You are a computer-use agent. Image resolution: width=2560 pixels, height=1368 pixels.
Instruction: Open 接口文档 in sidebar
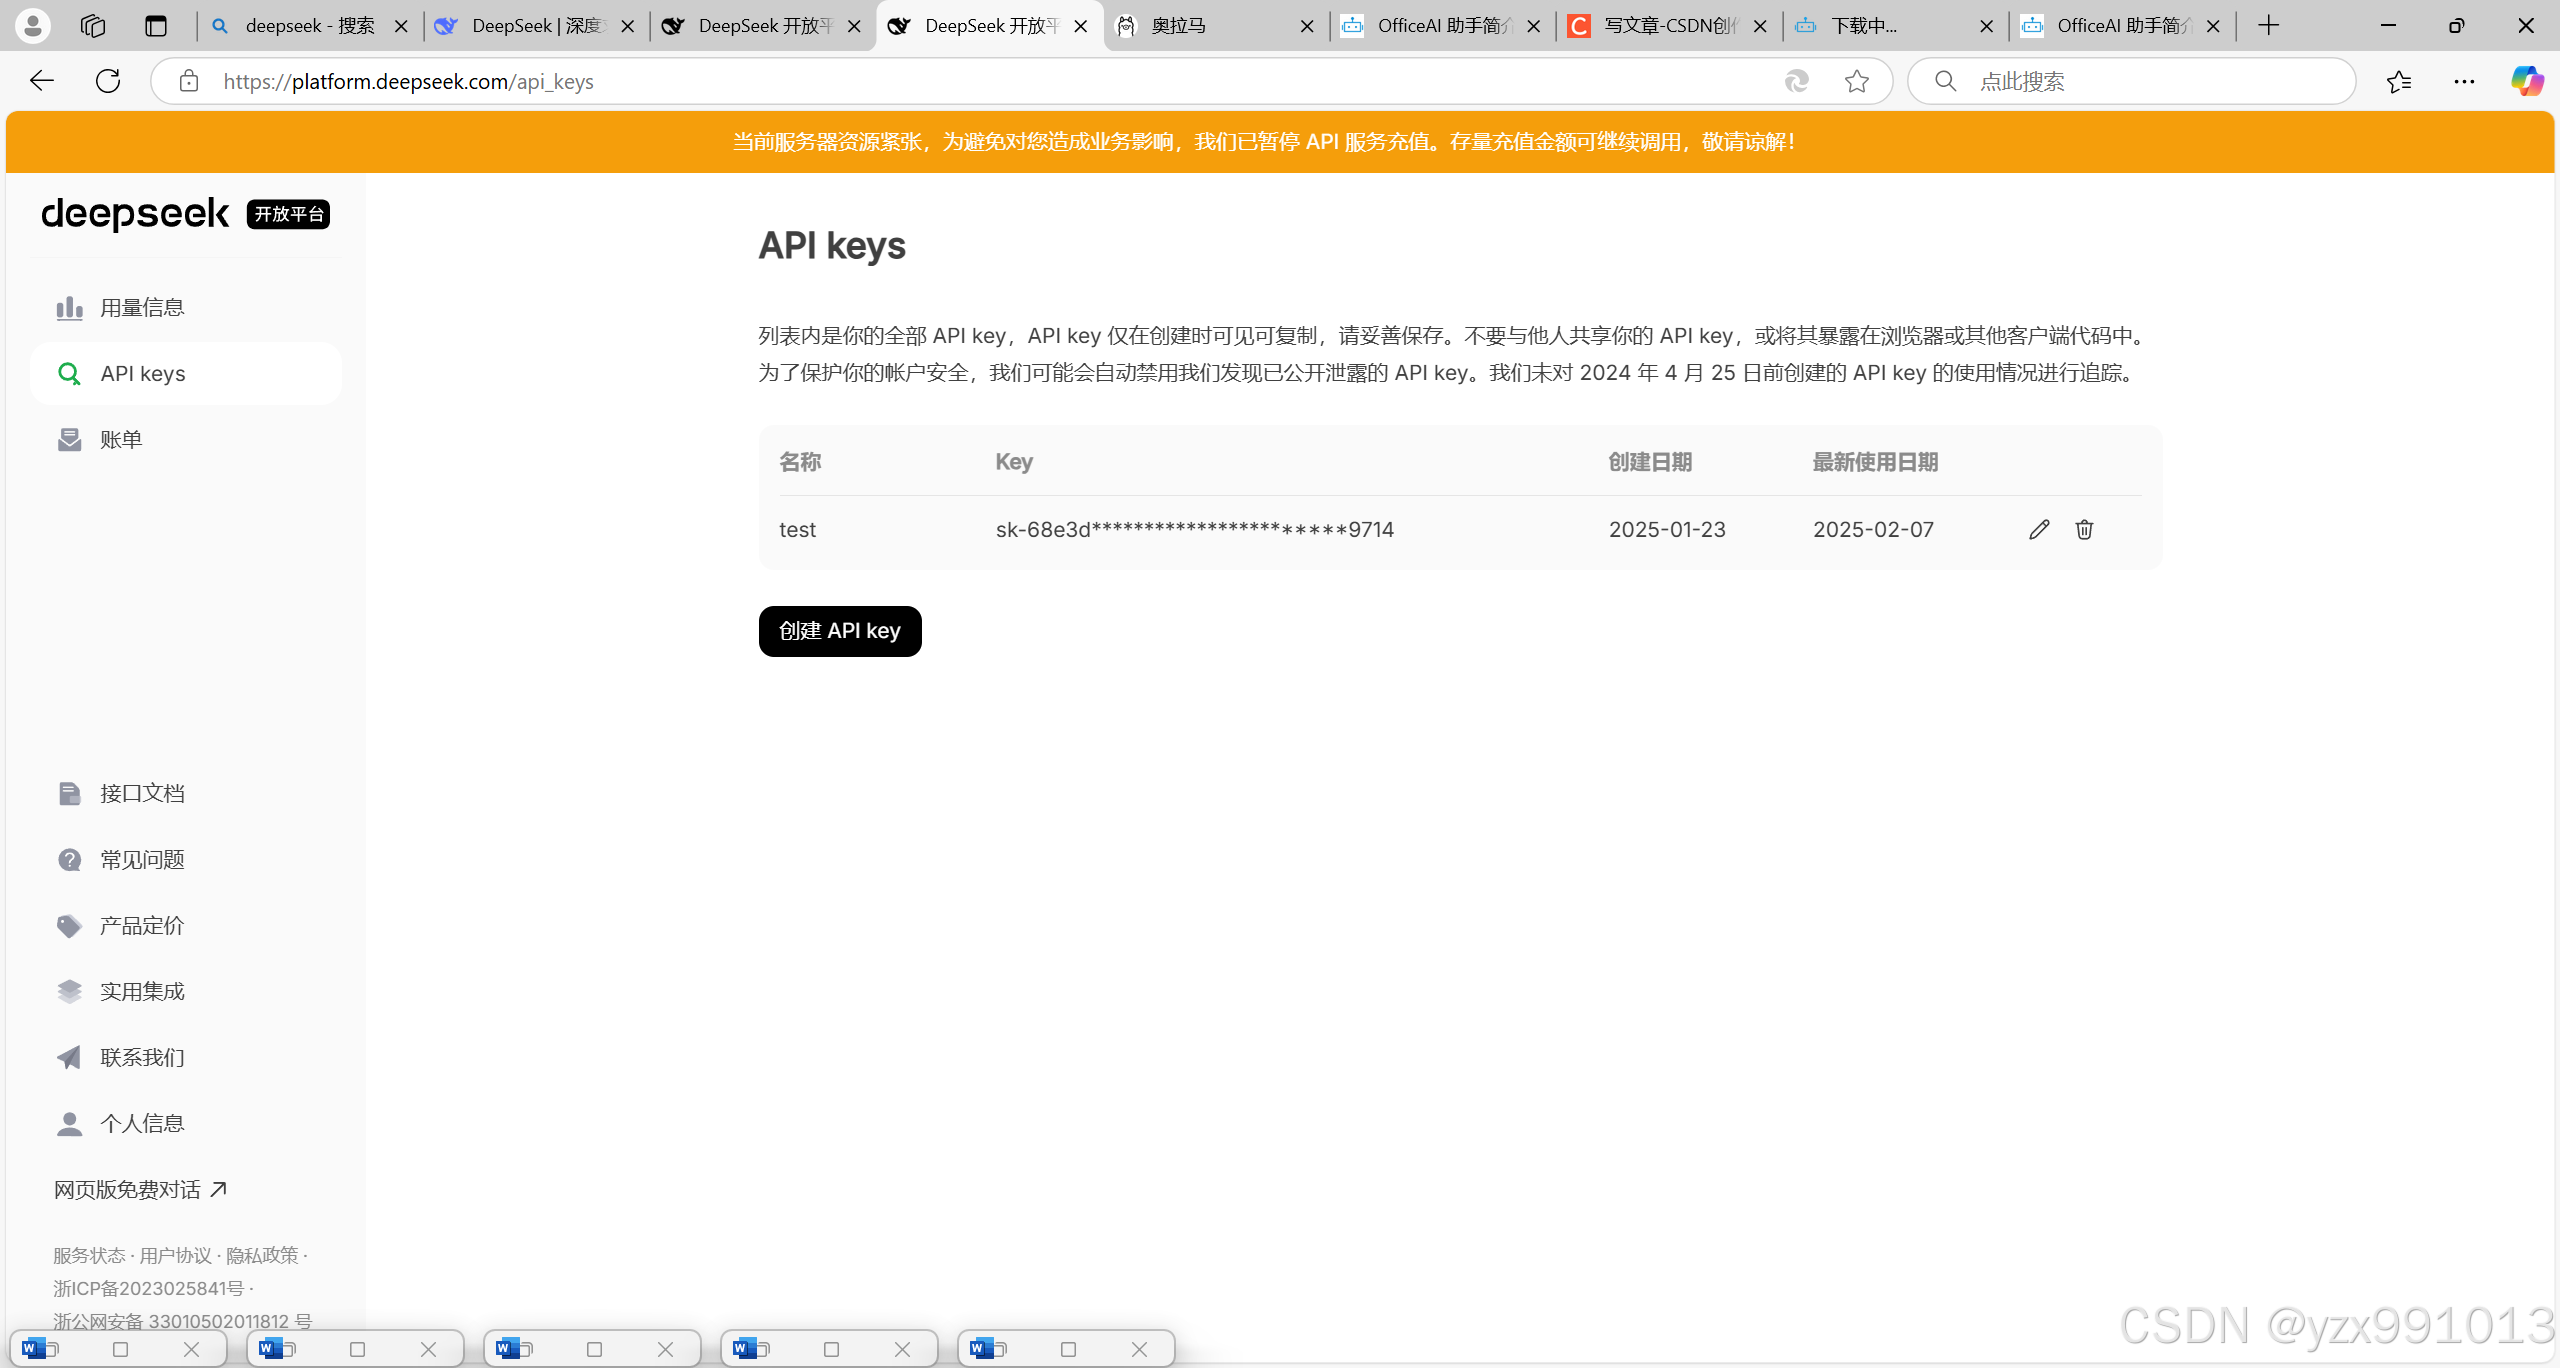(142, 794)
